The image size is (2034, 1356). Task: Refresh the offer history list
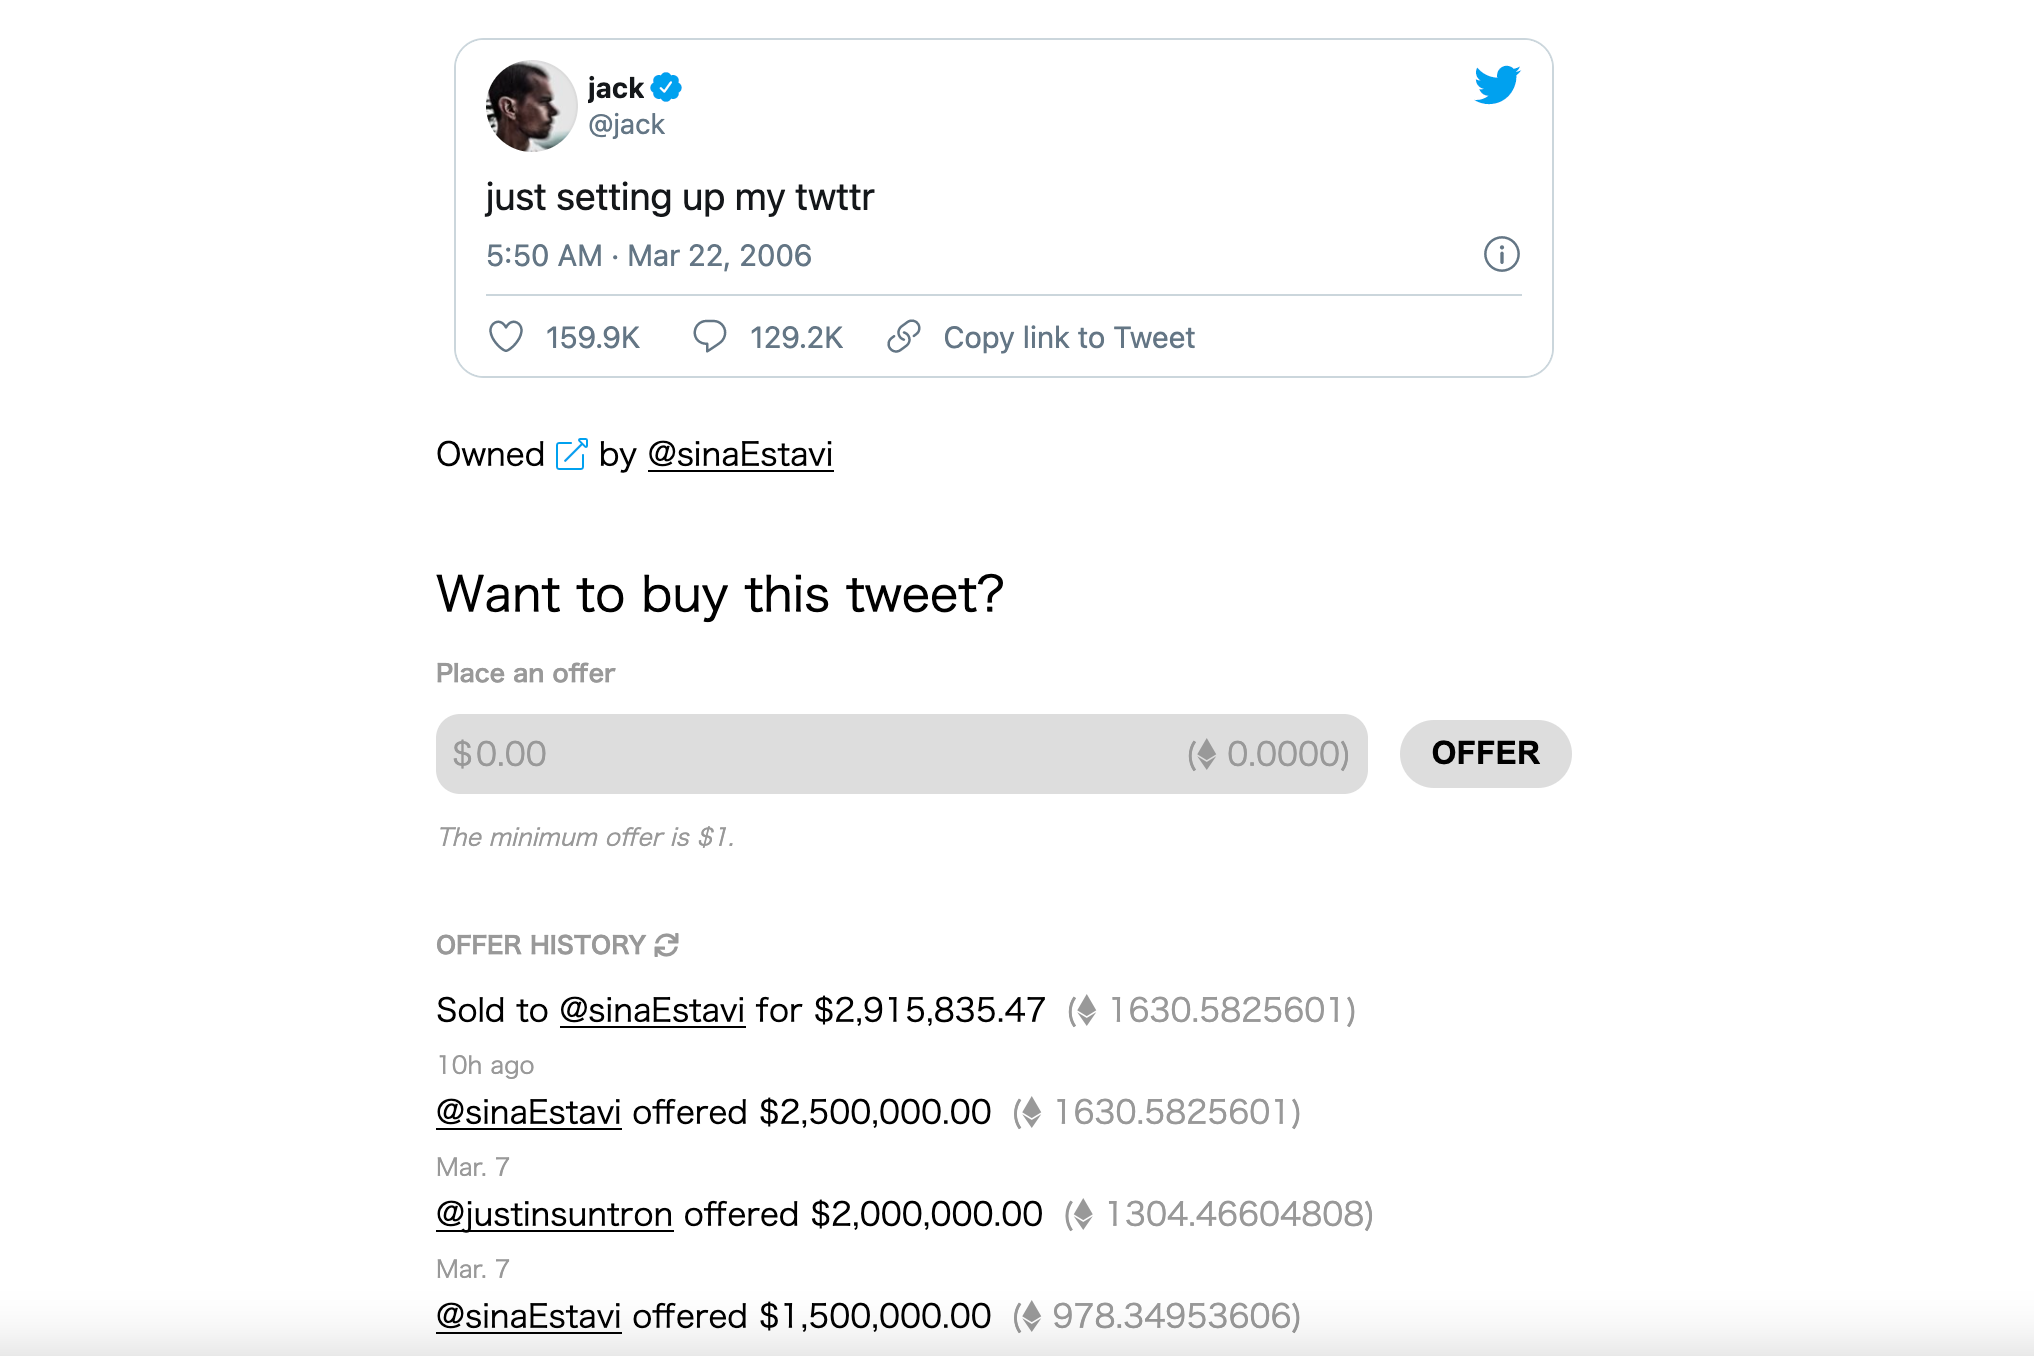667,945
